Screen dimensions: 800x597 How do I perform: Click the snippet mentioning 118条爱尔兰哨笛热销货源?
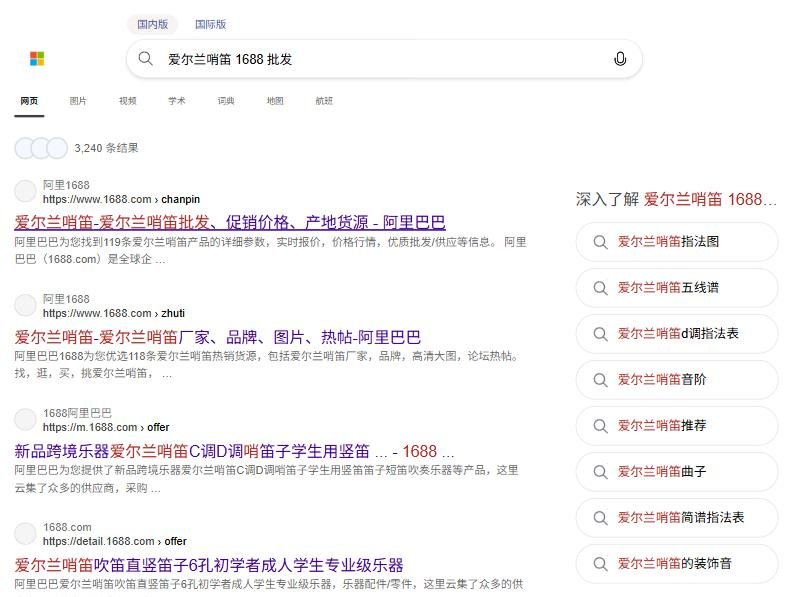[268, 364]
